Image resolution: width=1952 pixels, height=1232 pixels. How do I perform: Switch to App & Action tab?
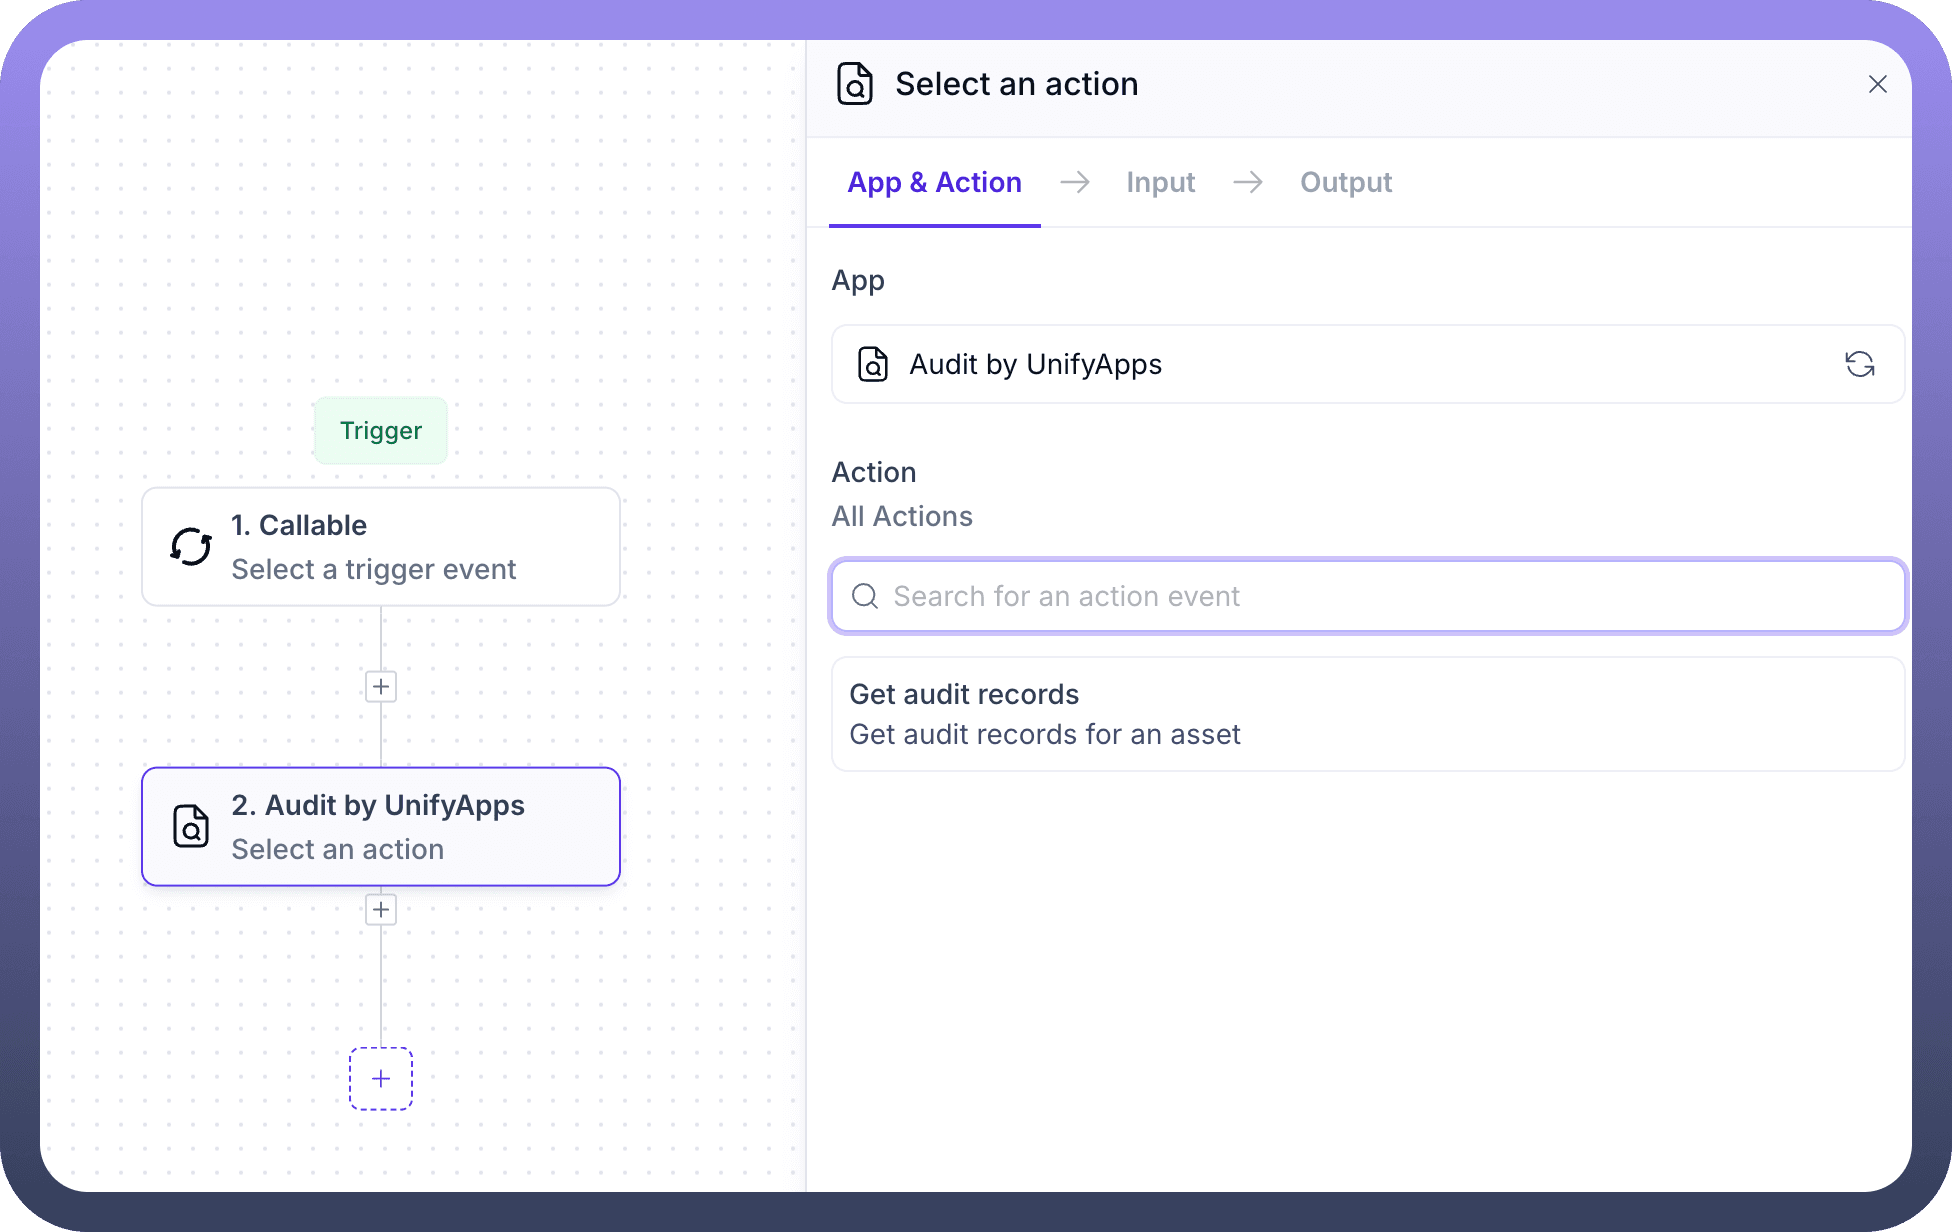[934, 182]
